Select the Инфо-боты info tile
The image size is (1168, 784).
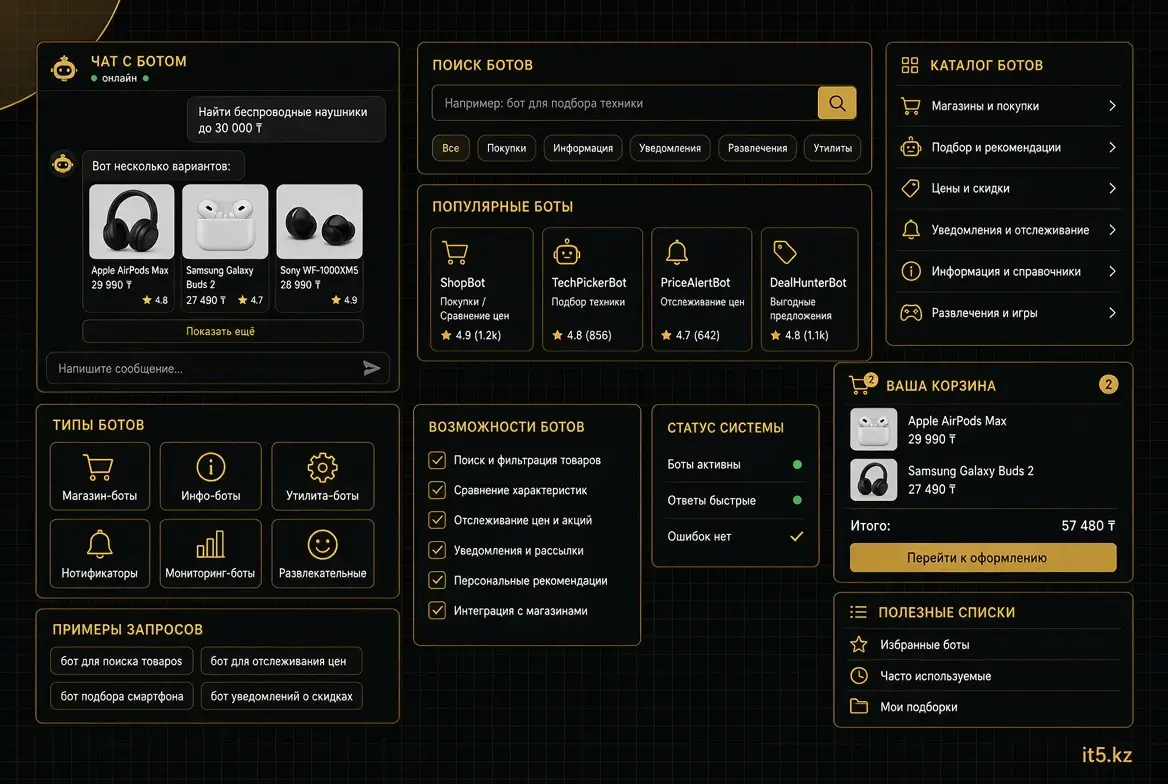click(x=211, y=476)
